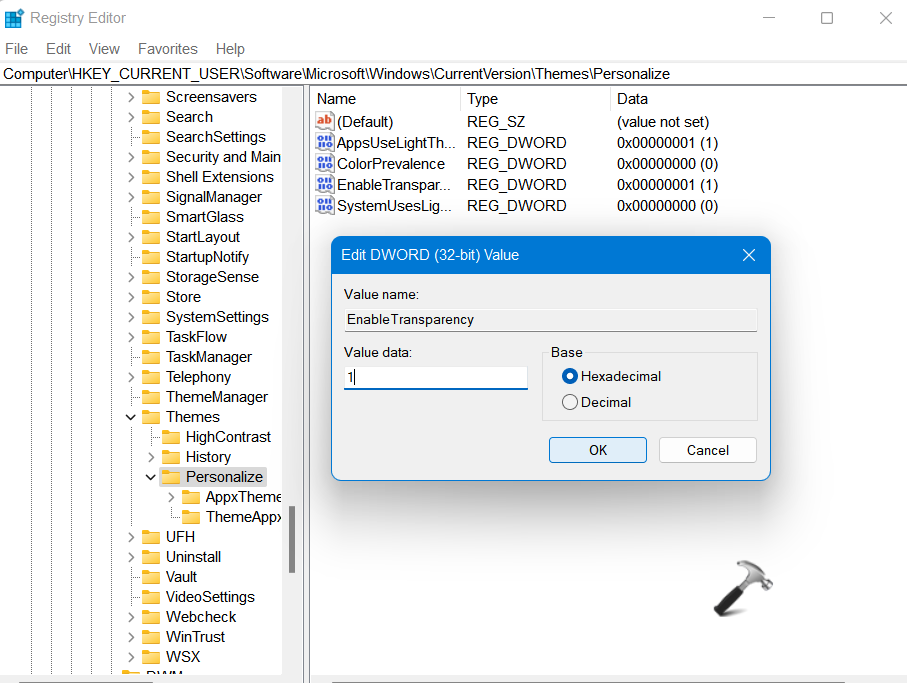Expand the StorageSense tree node
This screenshot has height=683, width=907.
click(131, 277)
